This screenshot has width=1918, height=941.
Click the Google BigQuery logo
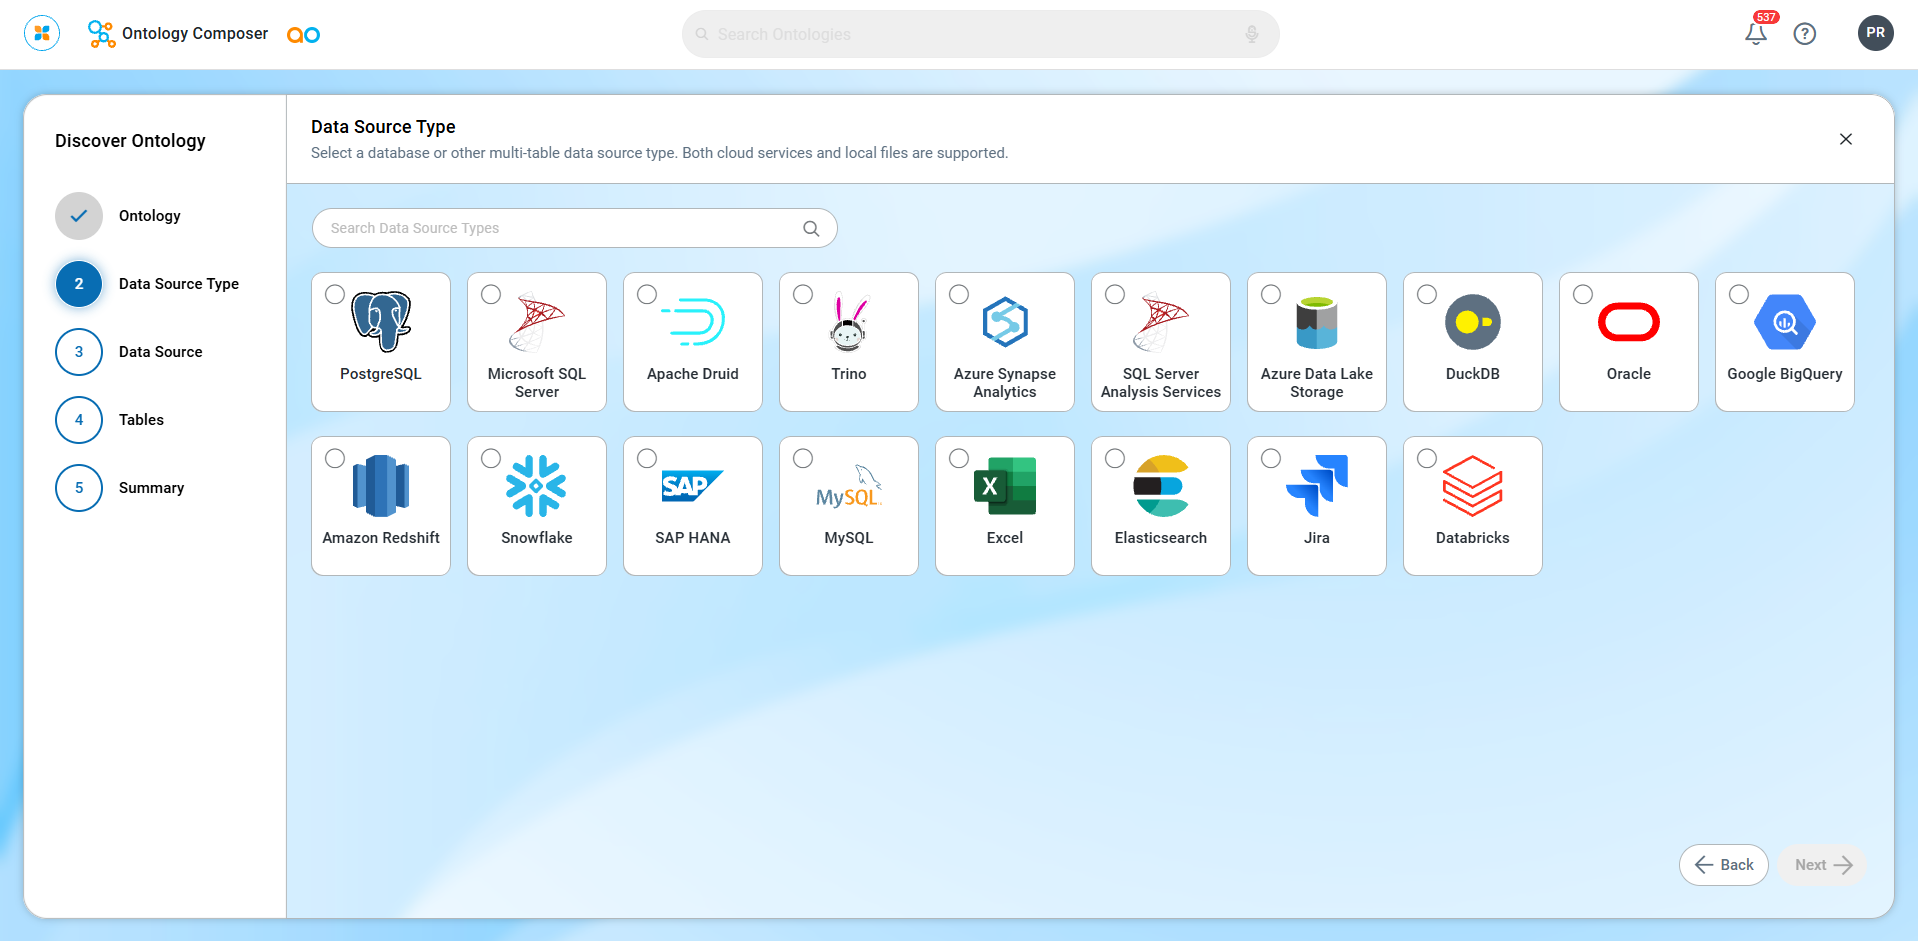pos(1785,322)
